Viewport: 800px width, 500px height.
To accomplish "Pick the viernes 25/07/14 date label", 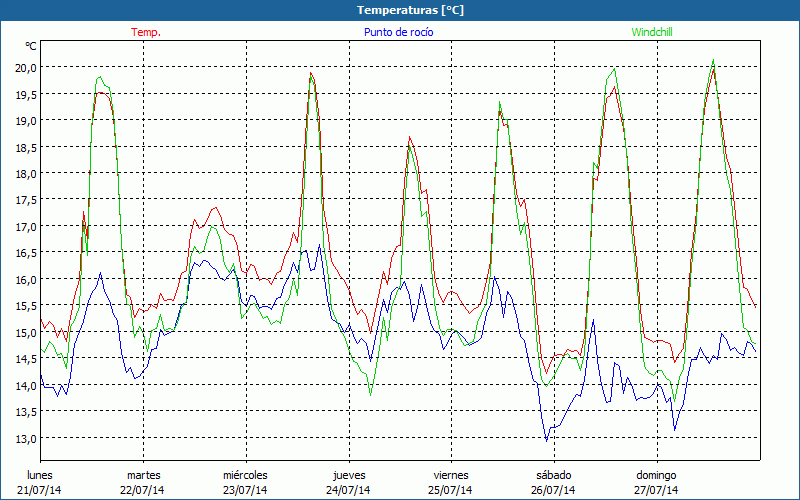I will tap(450, 482).
